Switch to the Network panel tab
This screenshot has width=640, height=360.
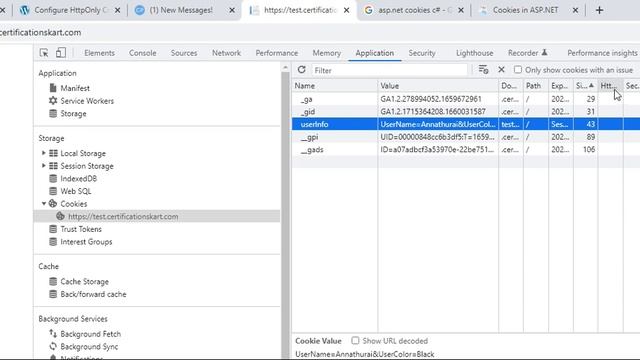point(226,53)
